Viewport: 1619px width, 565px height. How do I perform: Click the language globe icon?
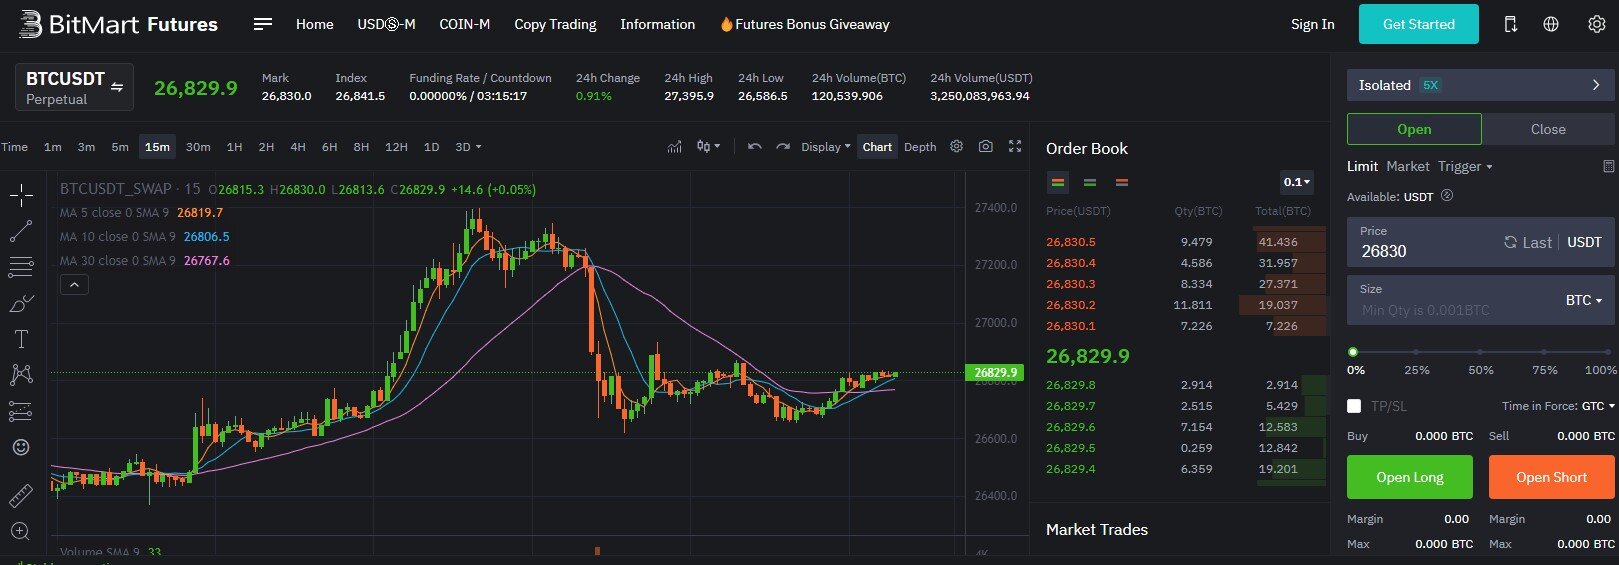[x=1551, y=24]
